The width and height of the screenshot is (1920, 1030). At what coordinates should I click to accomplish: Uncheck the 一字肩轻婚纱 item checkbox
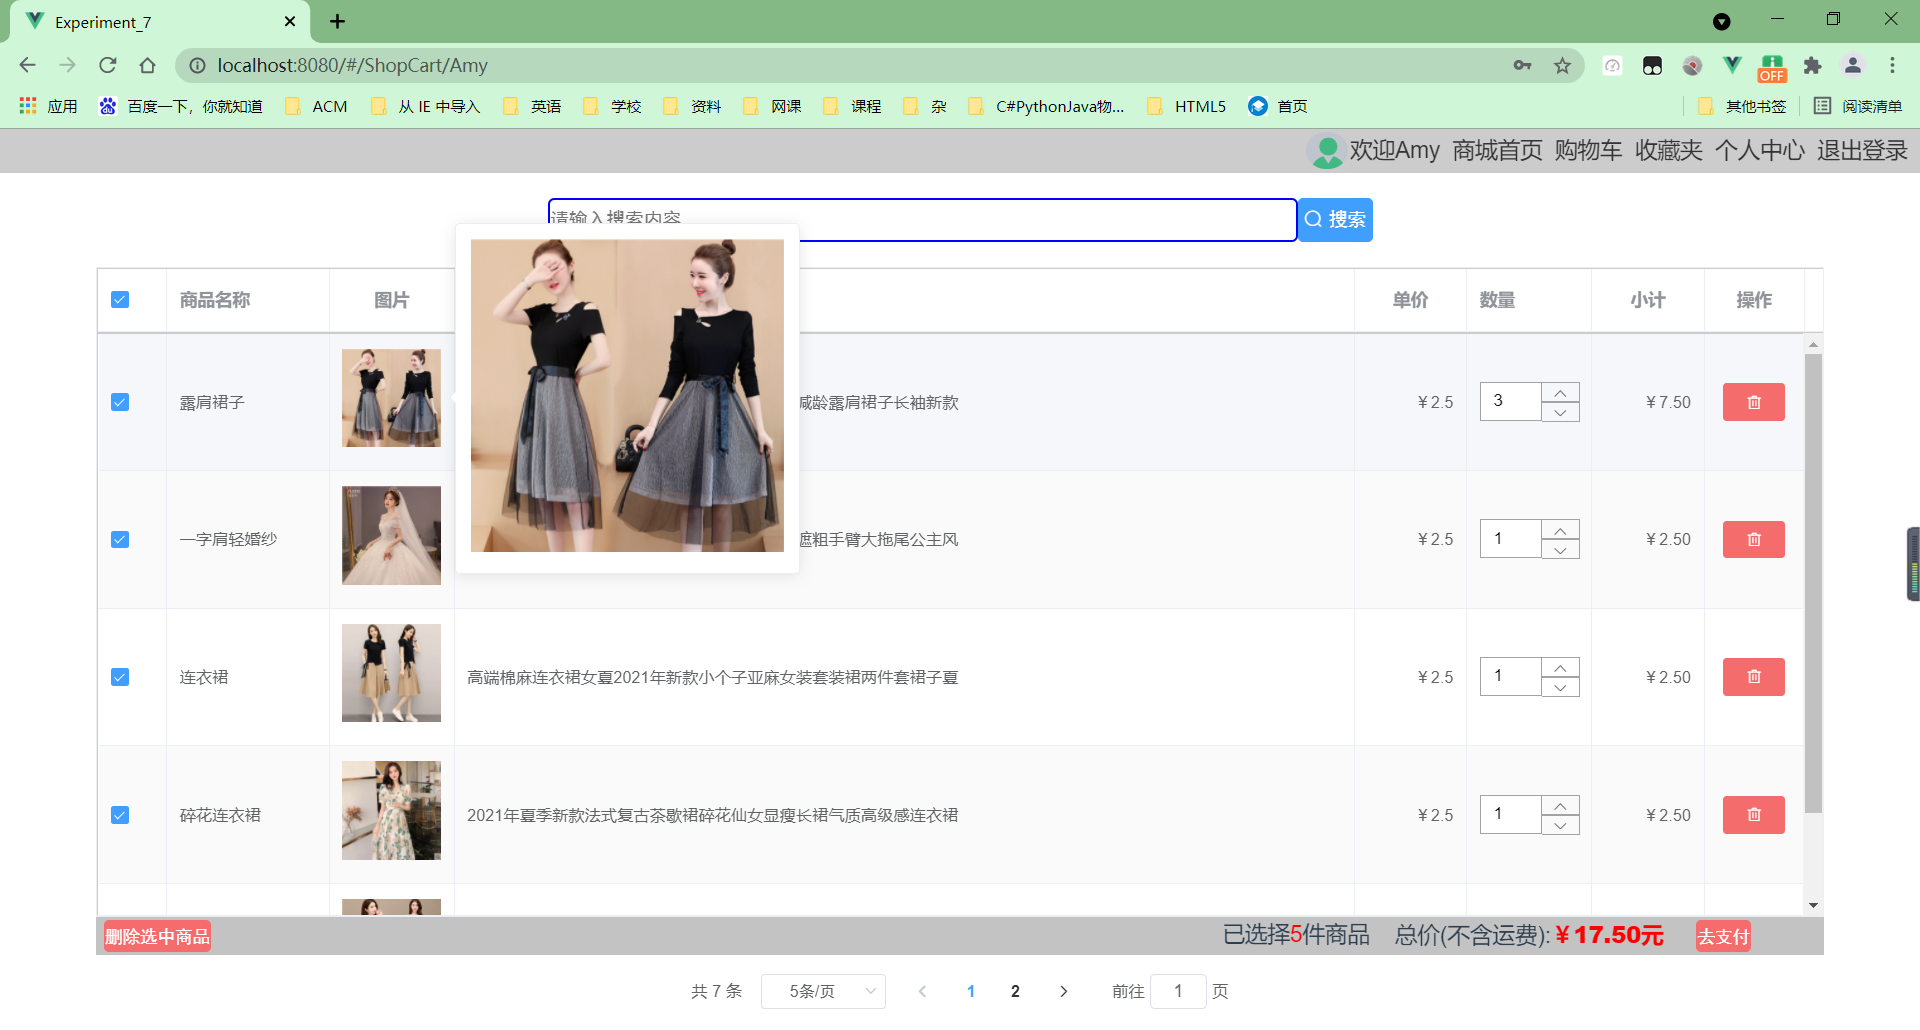(120, 539)
